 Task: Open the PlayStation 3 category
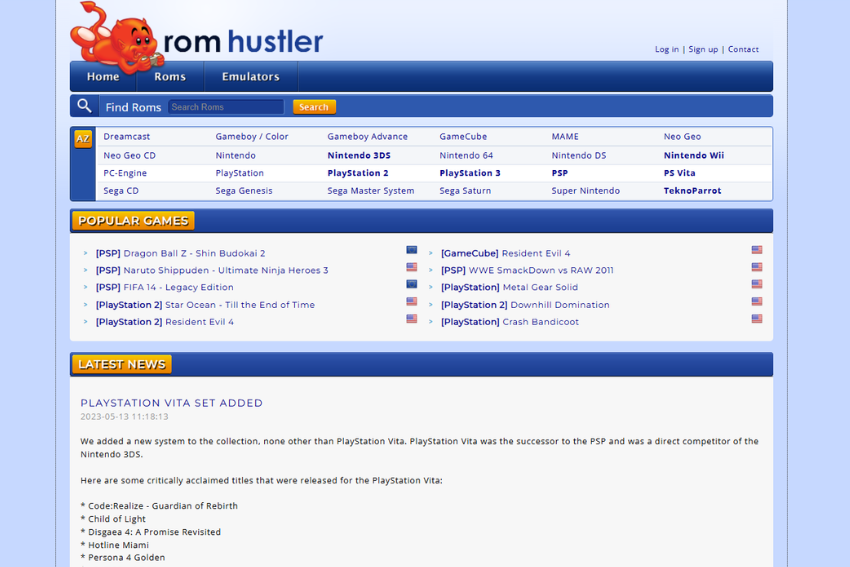pyautogui.click(x=470, y=173)
